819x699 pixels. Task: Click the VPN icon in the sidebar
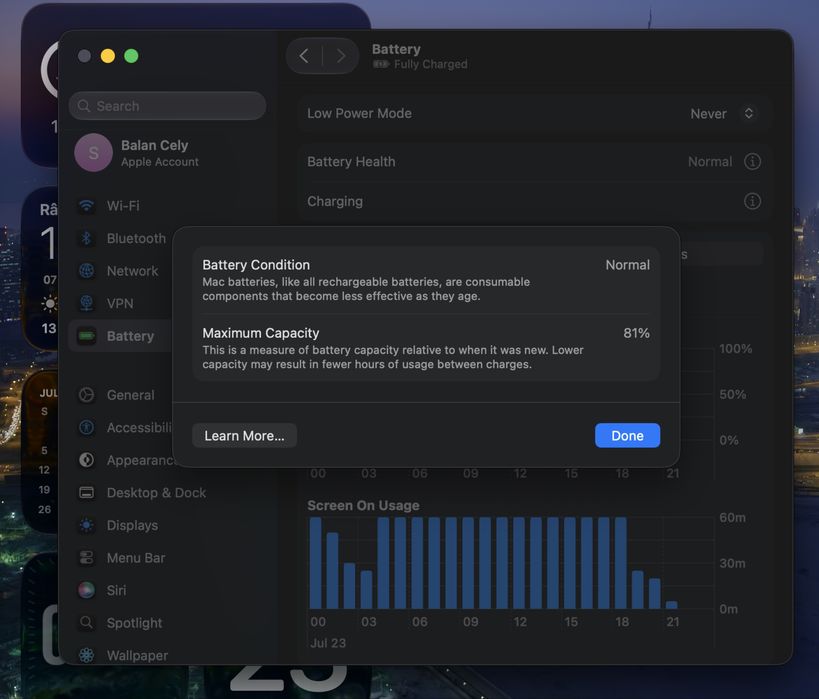coord(86,303)
